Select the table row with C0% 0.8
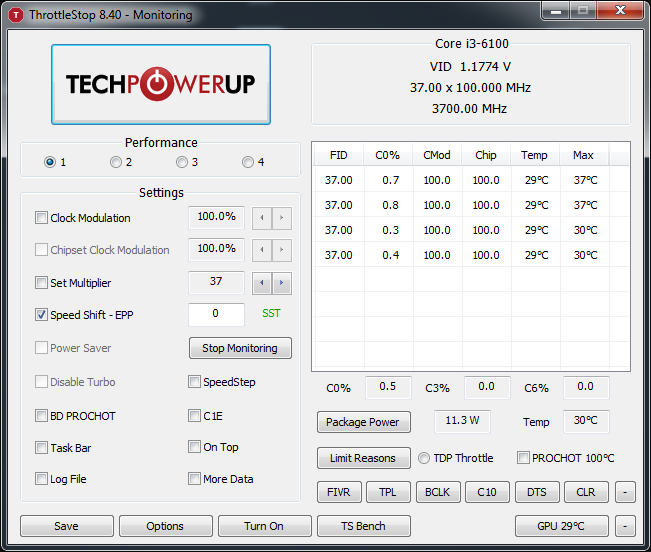 point(472,205)
